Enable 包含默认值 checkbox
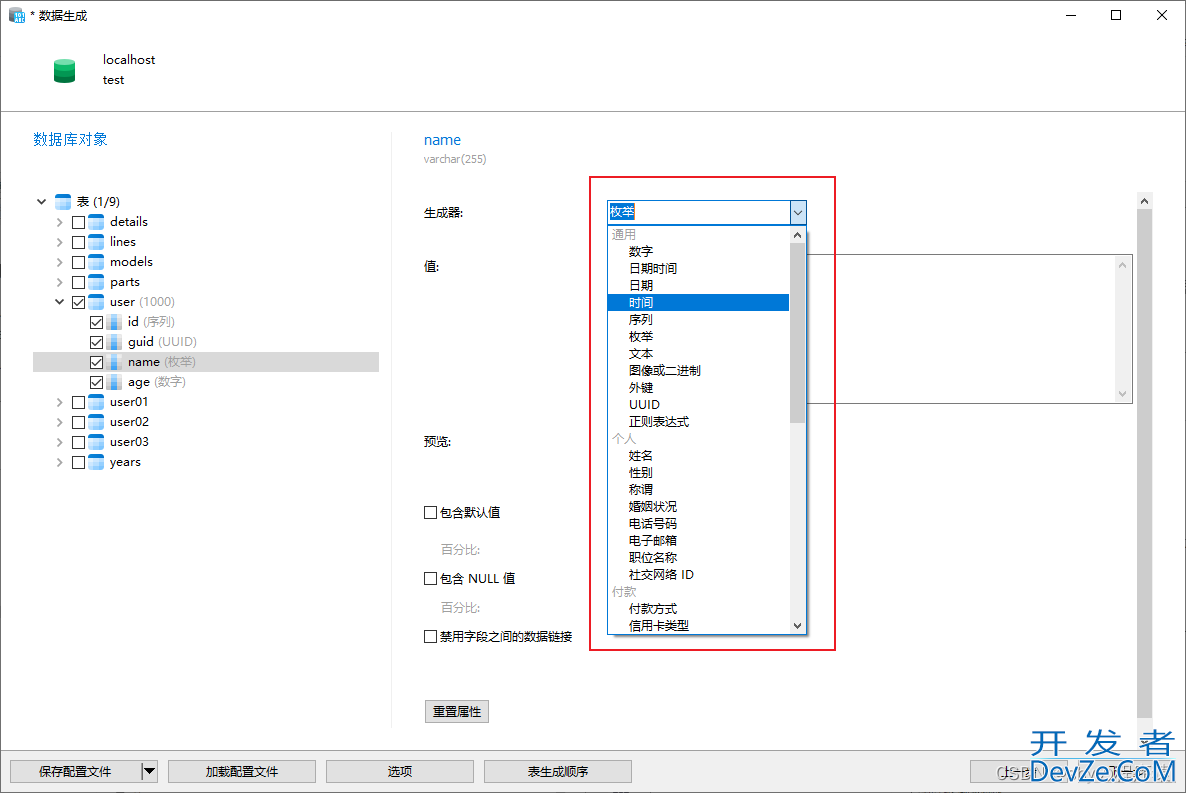This screenshot has width=1186, height=793. click(430, 513)
